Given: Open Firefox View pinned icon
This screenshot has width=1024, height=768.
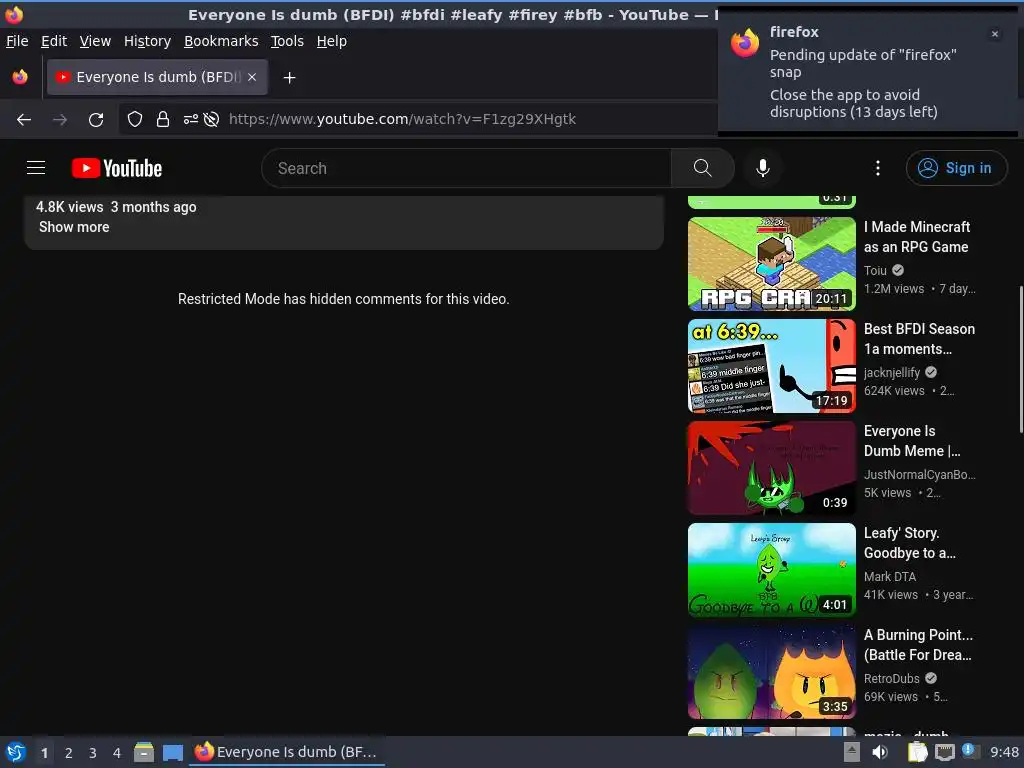Looking at the screenshot, I should pos(20,77).
